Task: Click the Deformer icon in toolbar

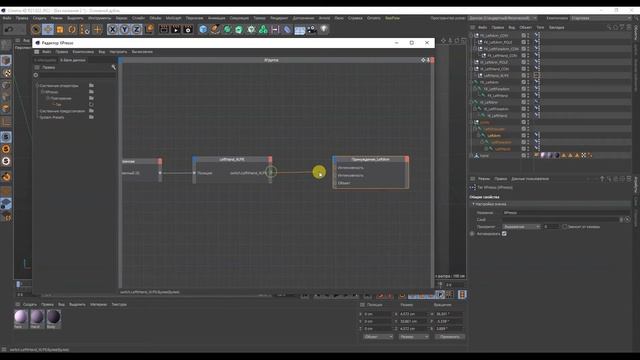Action: pyautogui.click(x=287, y=29)
